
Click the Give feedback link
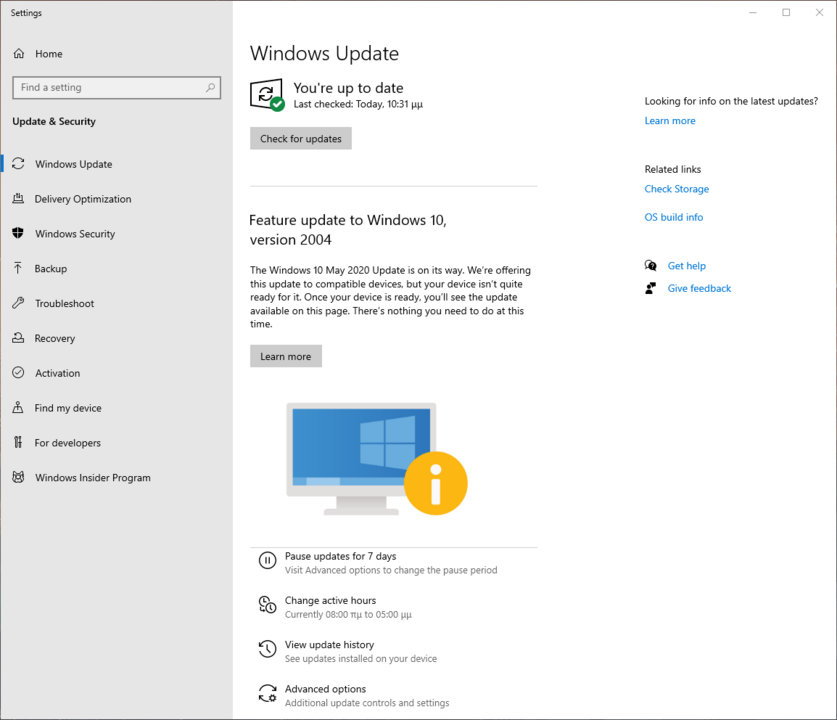(x=699, y=288)
